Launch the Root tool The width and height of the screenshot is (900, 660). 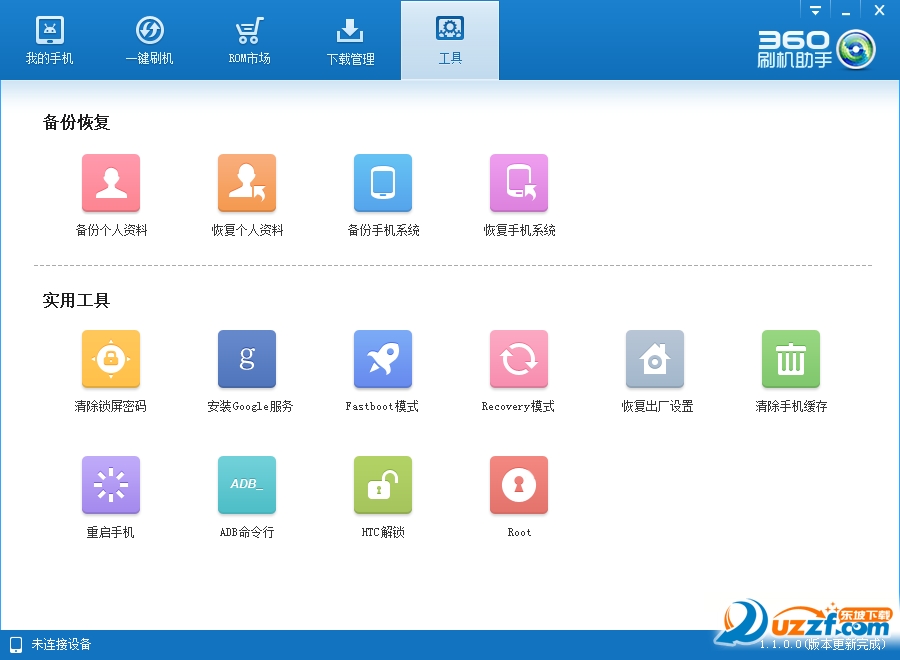[519, 485]
